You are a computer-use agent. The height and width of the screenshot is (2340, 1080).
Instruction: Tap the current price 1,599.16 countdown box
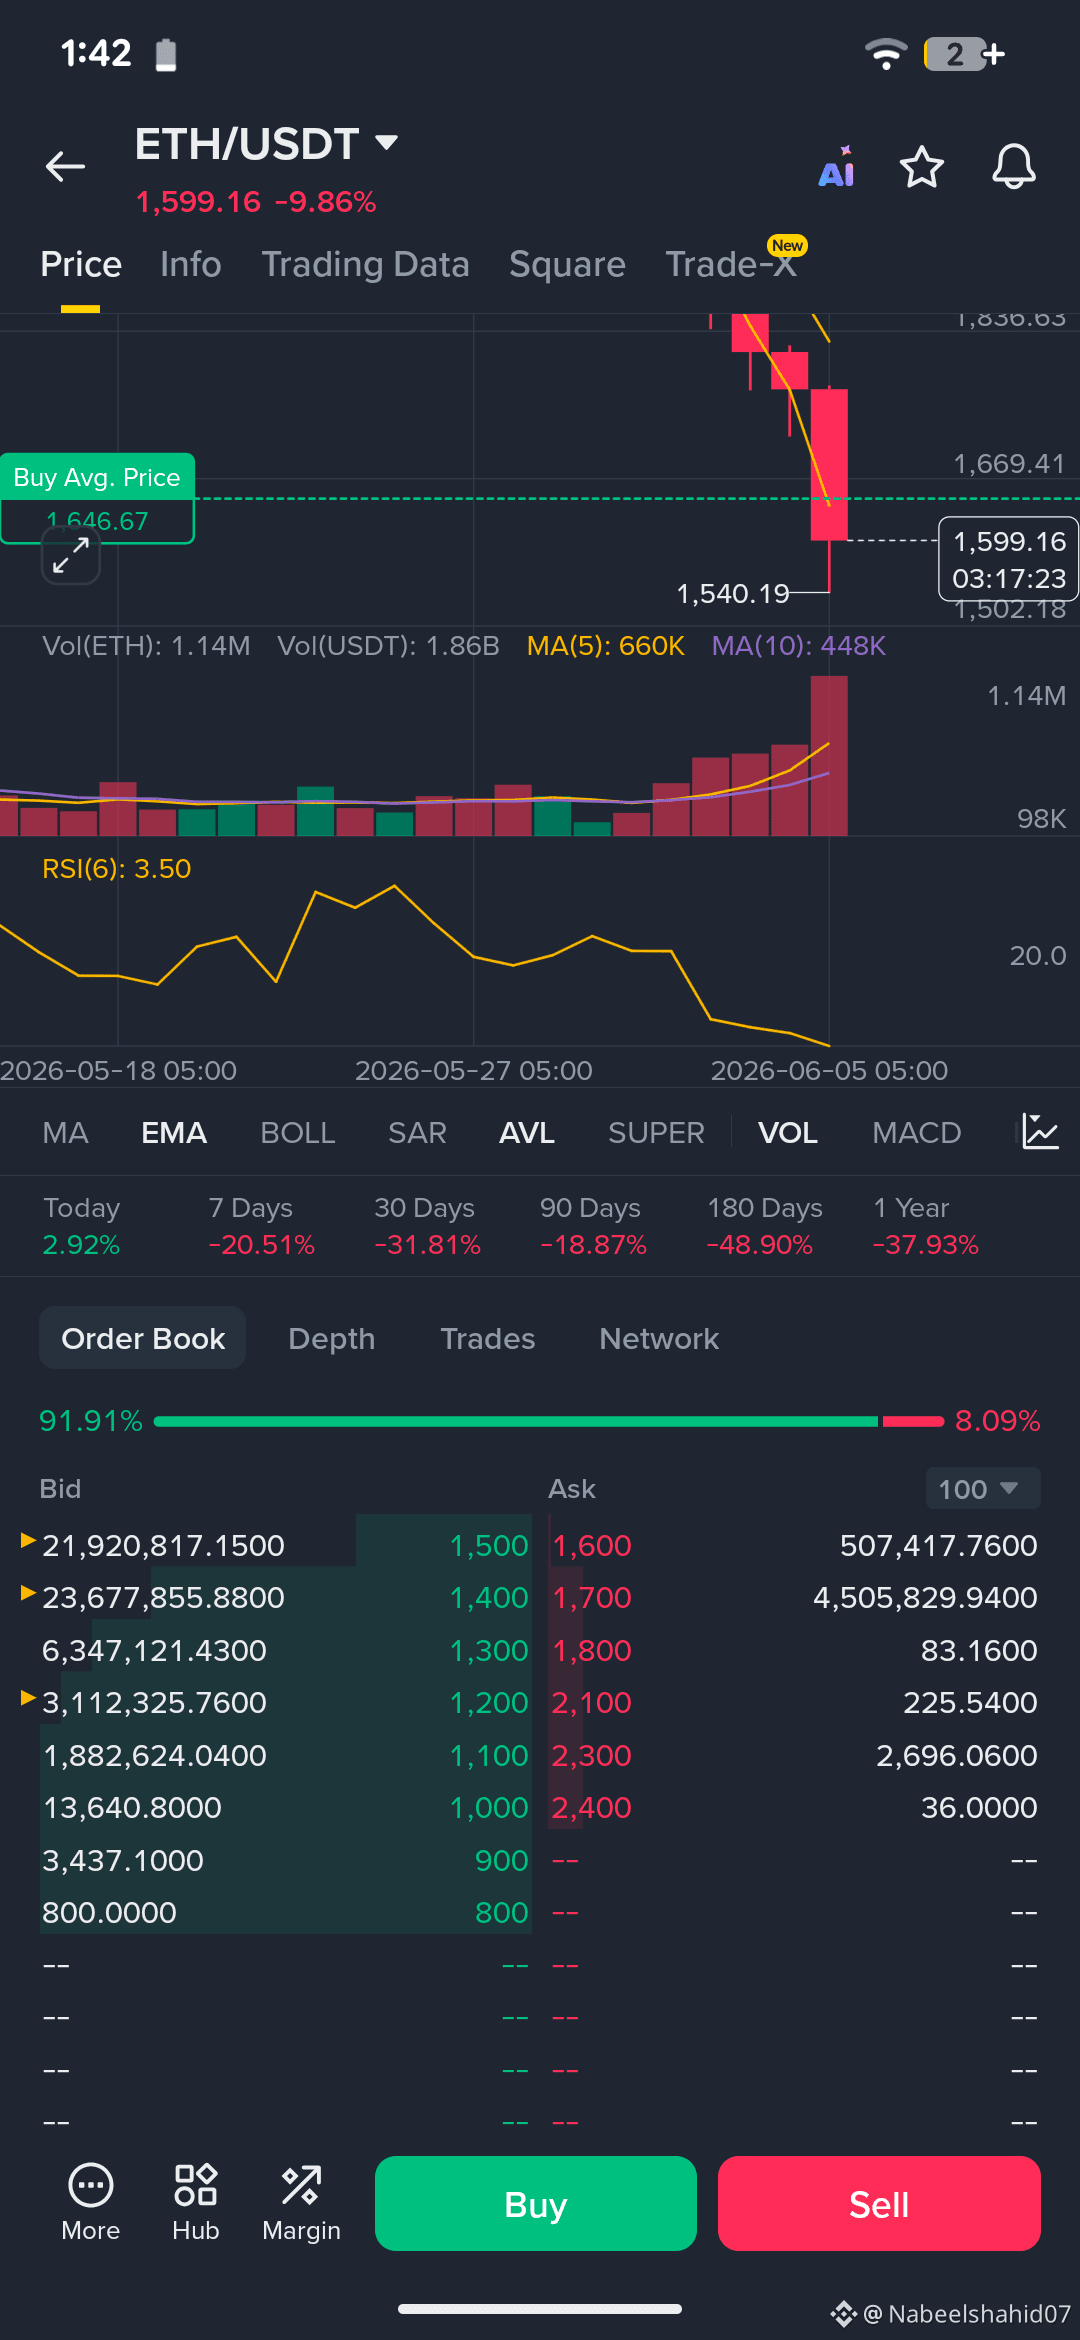[1008, 559]
